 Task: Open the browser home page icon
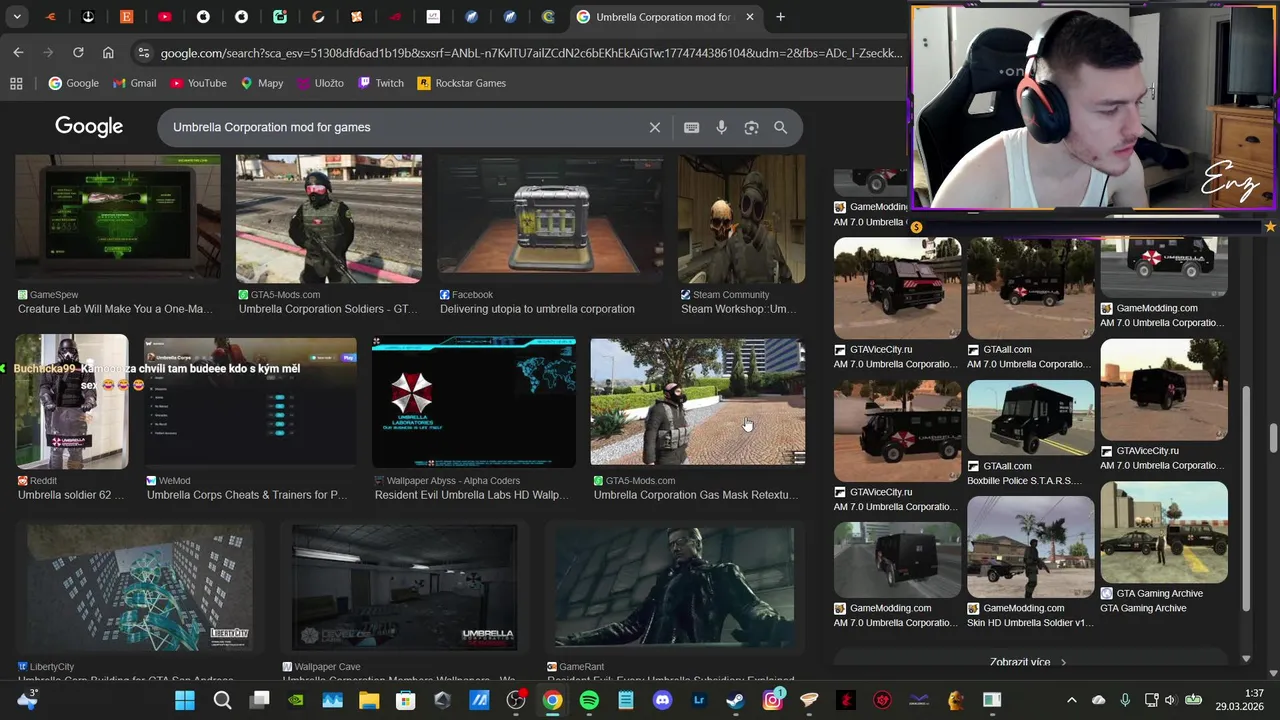[x=108, y=52]
